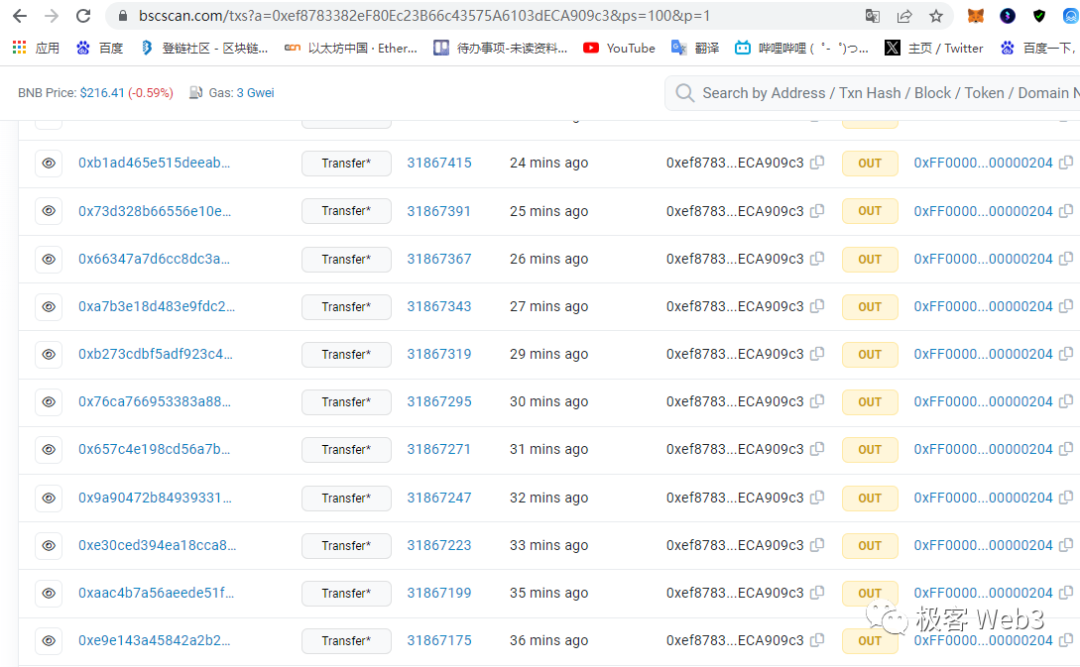
Task: Show quick view for transaction 0xe9e143a45842a2b2
Action: pos(48,641)
